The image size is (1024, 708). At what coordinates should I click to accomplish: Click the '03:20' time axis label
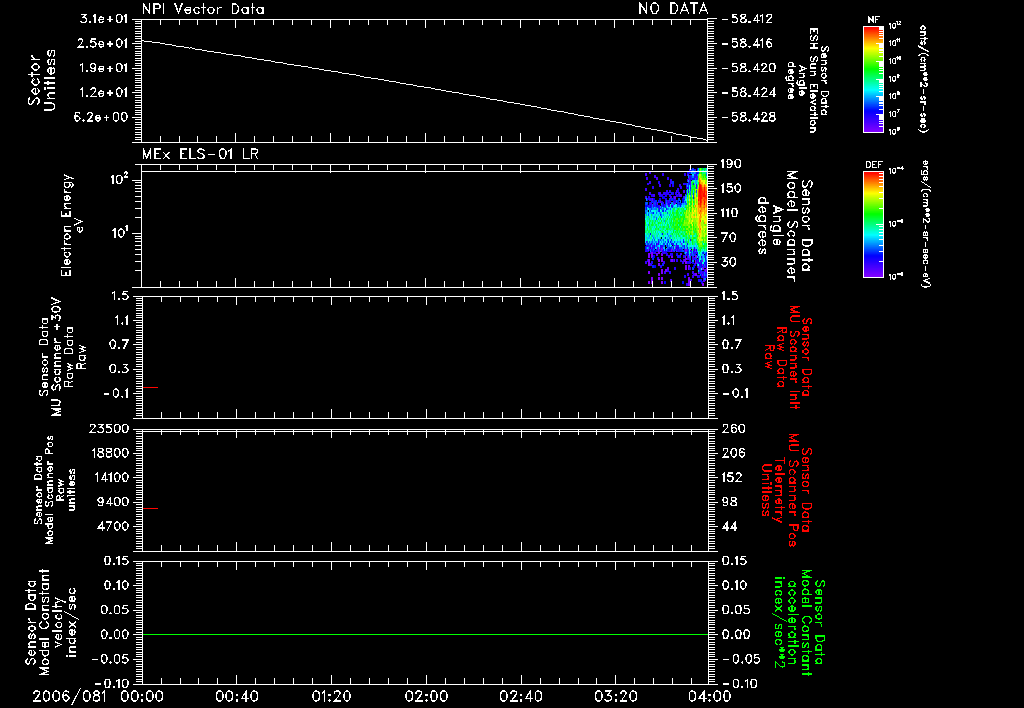[x=616, y=696]
